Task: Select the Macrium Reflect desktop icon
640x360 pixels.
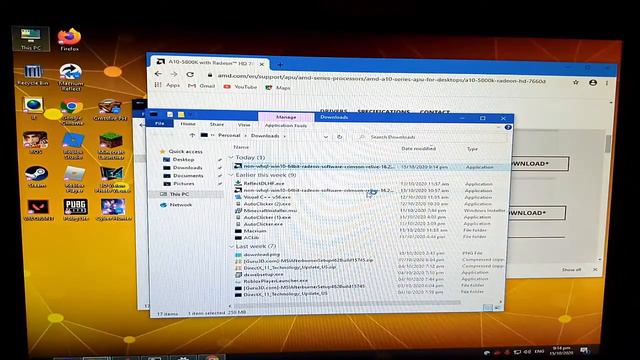Action: (x=71, y=77)
